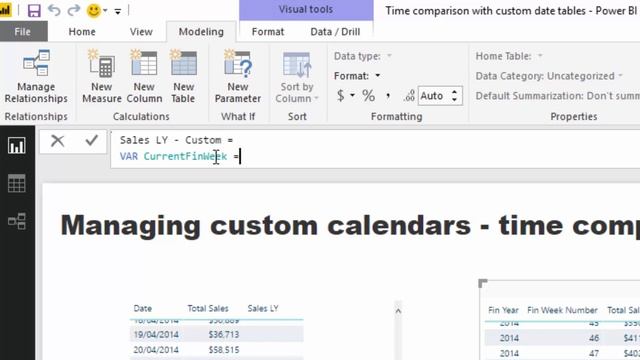
Task: Switch to Relationships view in sidebar
Action: coord(17,221)
